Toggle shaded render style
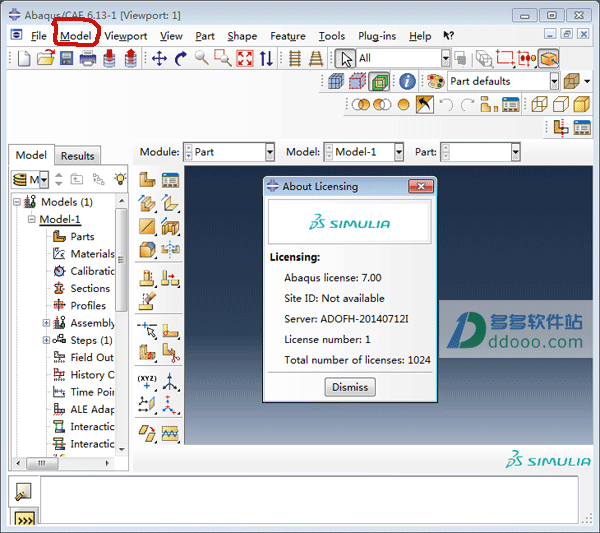The height and width of the screenshot is (533, 600). click(x=582, y=104)
